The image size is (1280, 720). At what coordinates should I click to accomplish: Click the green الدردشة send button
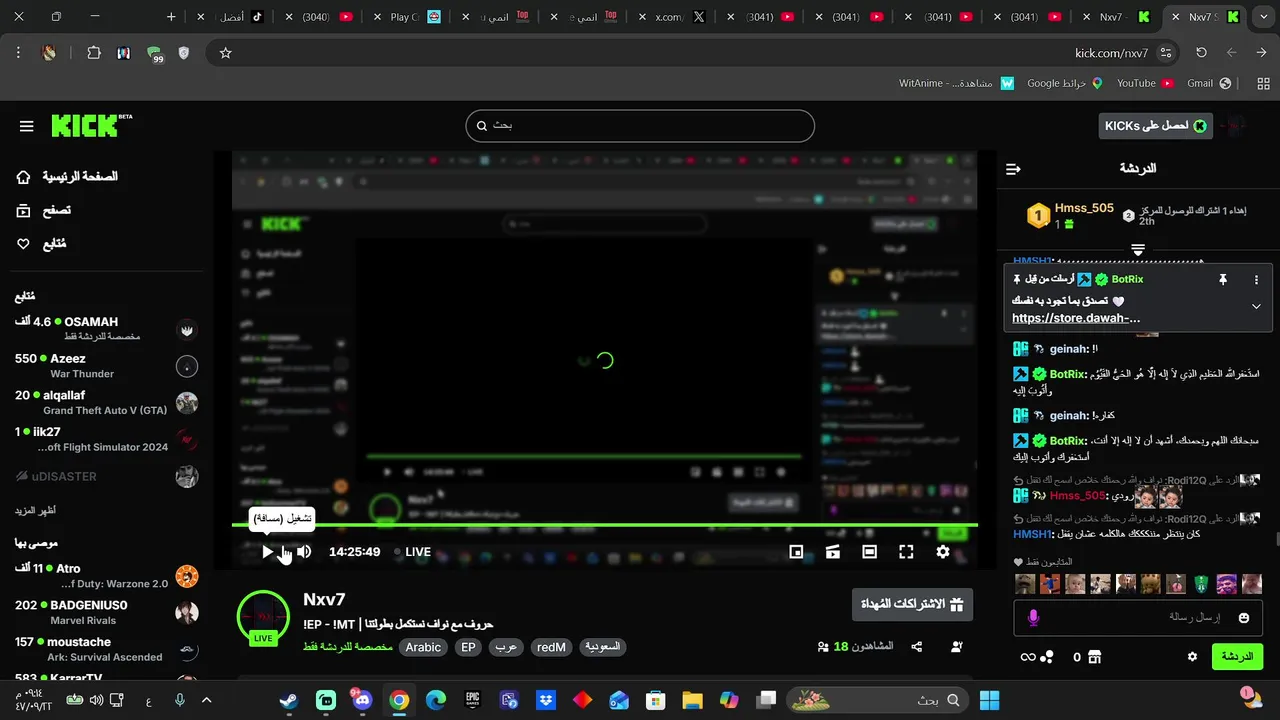(x=1237, y=657)
